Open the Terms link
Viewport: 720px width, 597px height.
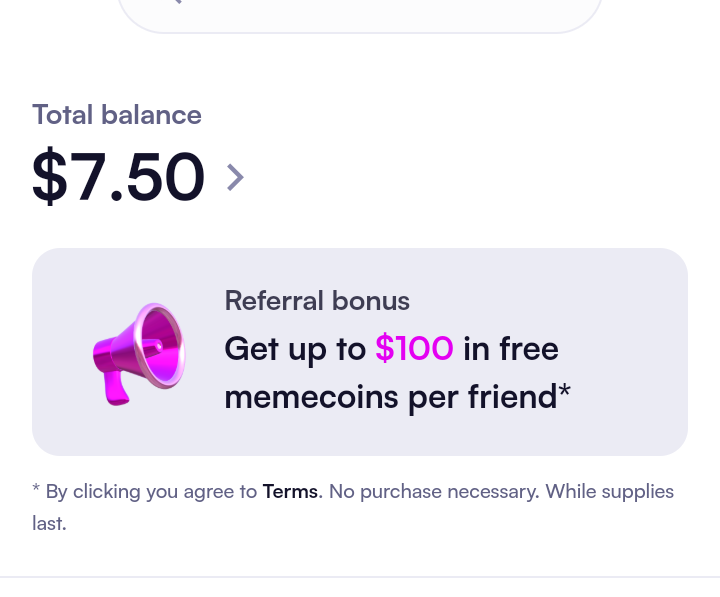coord(290,492)
